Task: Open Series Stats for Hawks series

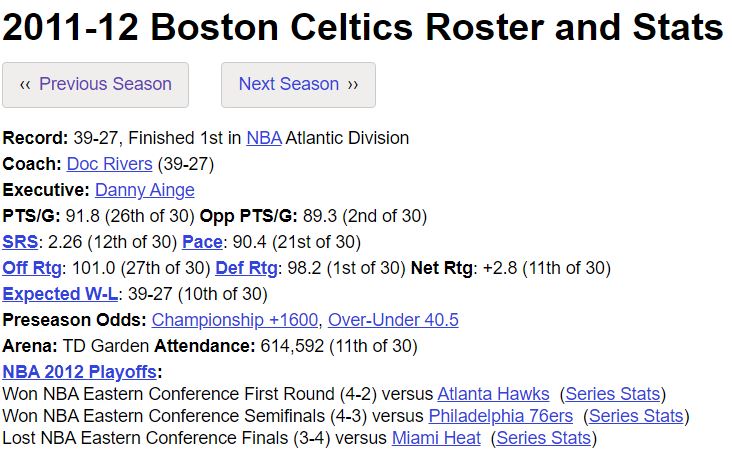Action: point(613,394)
